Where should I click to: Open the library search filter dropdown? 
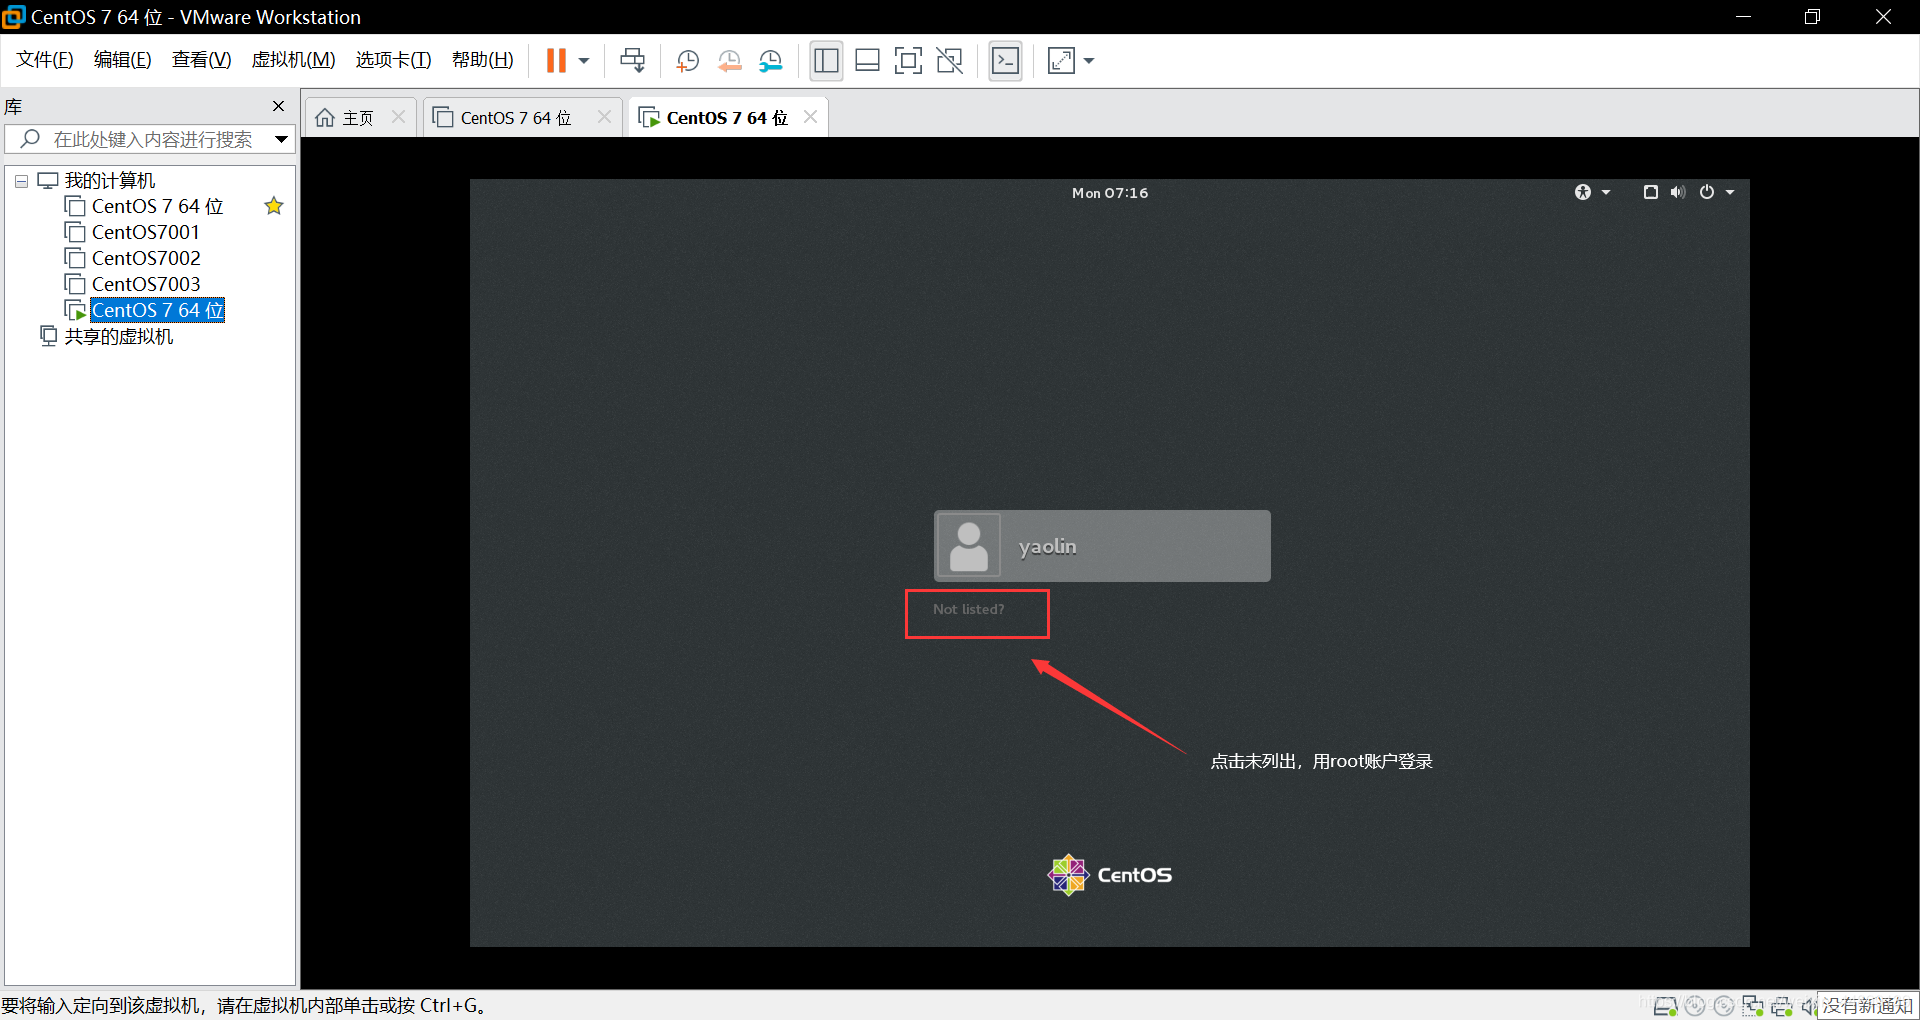pyautogui.click(x=281, y=139)
